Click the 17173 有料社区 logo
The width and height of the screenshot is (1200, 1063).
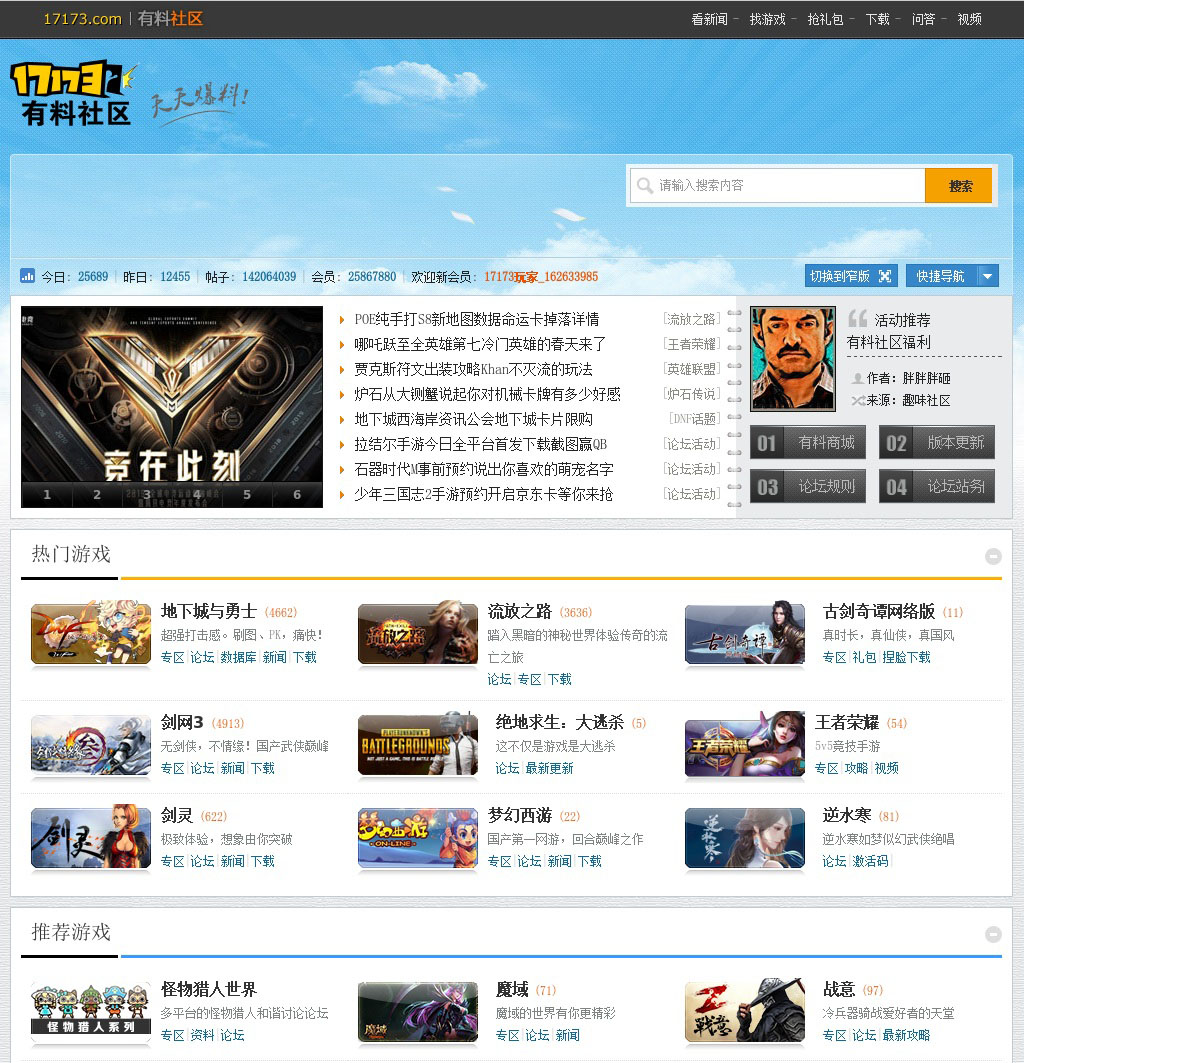click(x=72, y=94)
